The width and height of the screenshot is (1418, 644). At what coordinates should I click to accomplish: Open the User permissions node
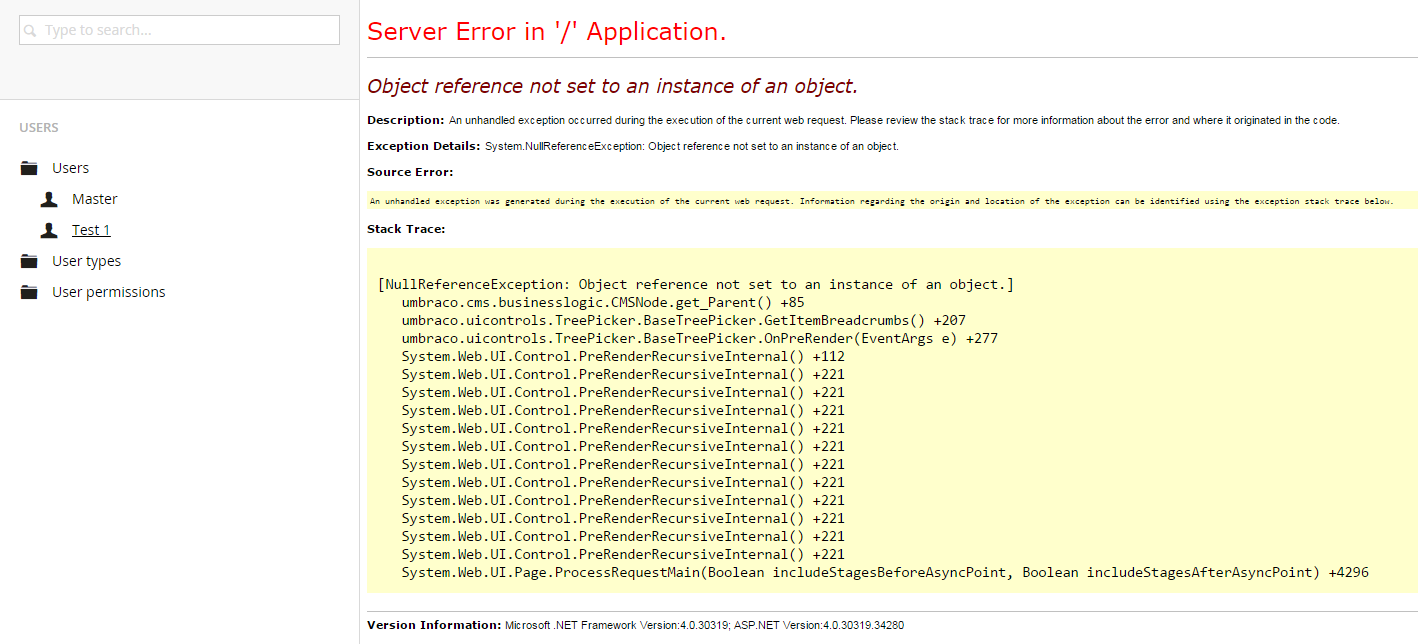coord(109,292)
